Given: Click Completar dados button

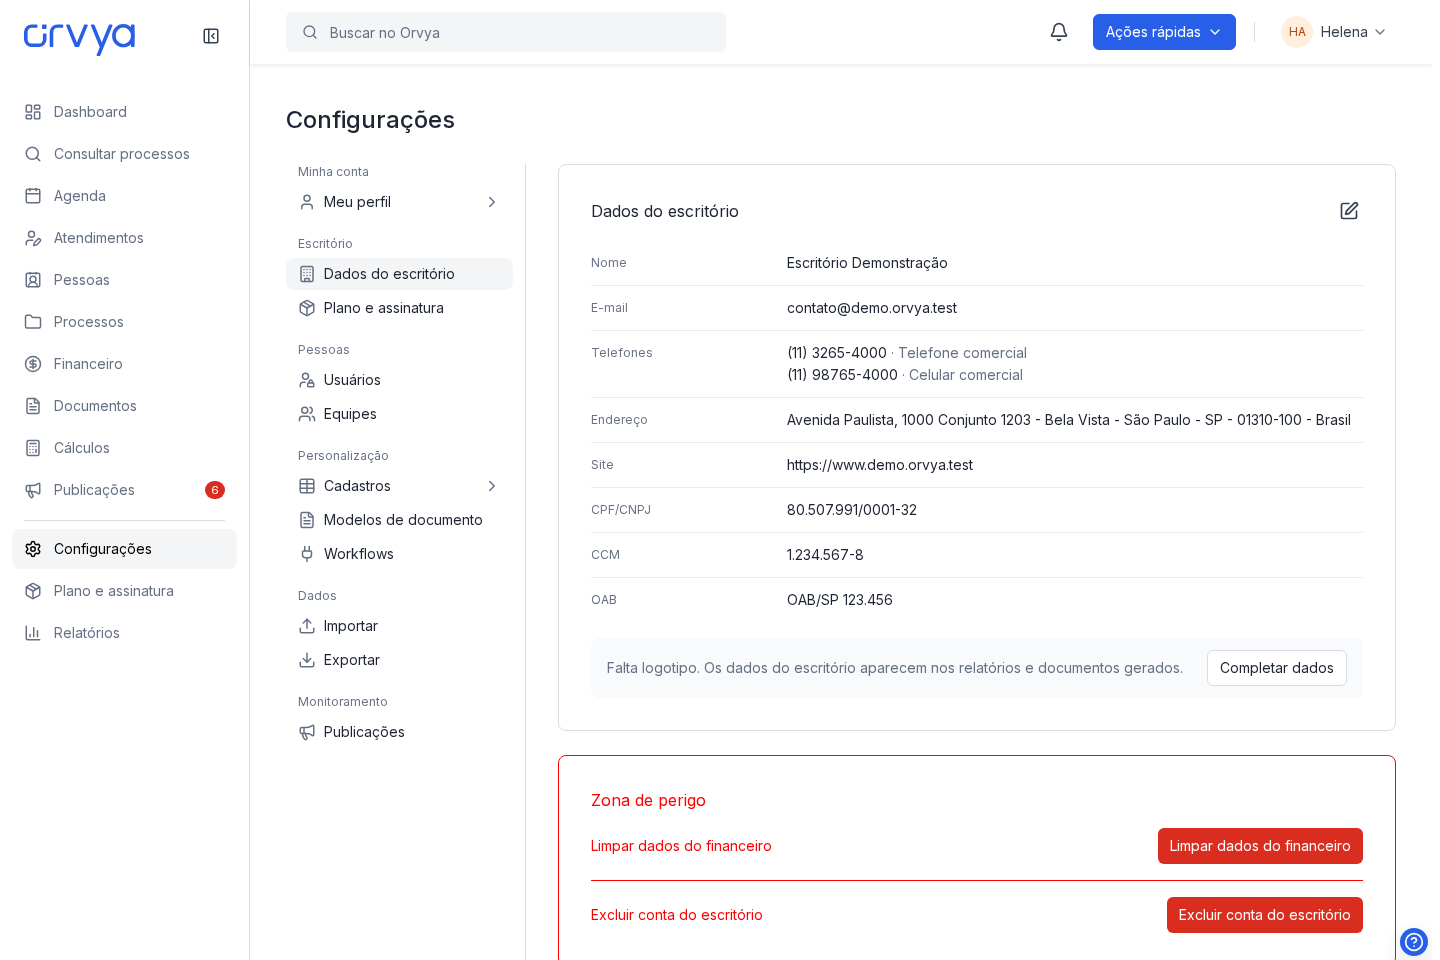Looking at the screenshot, I should [x=1276, y=668].
